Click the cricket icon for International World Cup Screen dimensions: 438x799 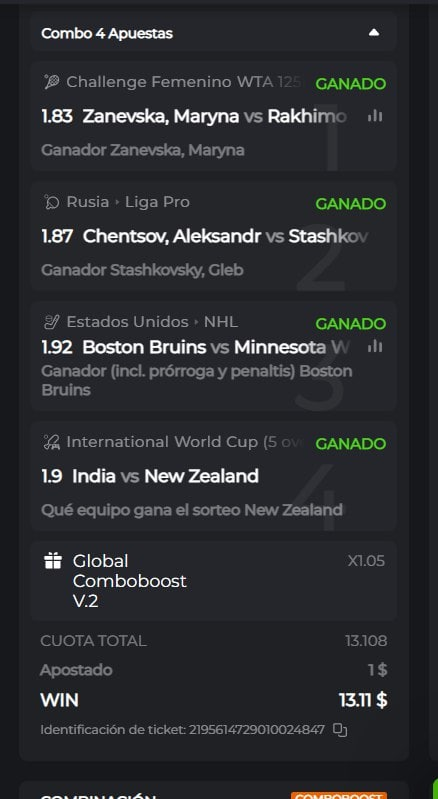pos(51,442)
